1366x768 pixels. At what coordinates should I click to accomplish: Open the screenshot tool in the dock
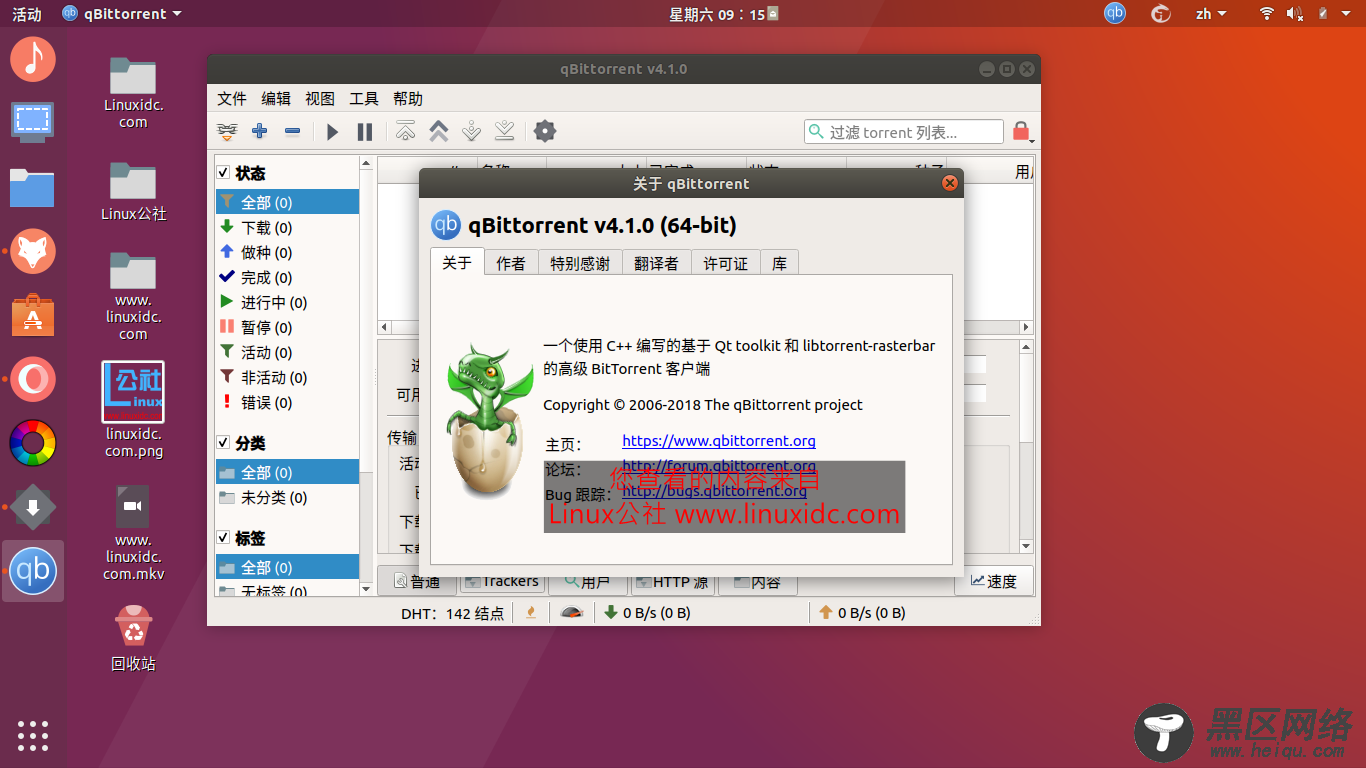33,122
